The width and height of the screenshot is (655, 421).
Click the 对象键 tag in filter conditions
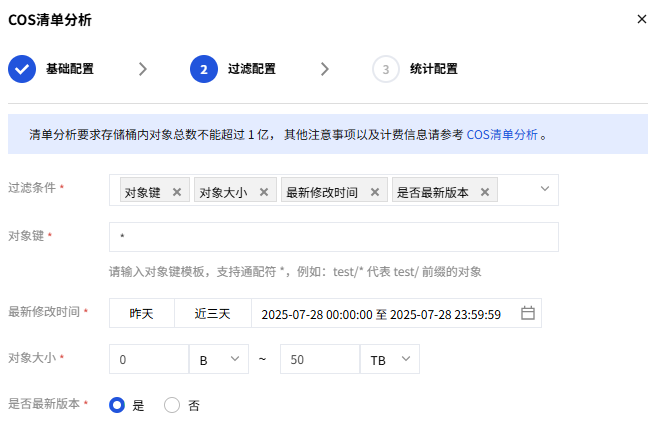155,190
